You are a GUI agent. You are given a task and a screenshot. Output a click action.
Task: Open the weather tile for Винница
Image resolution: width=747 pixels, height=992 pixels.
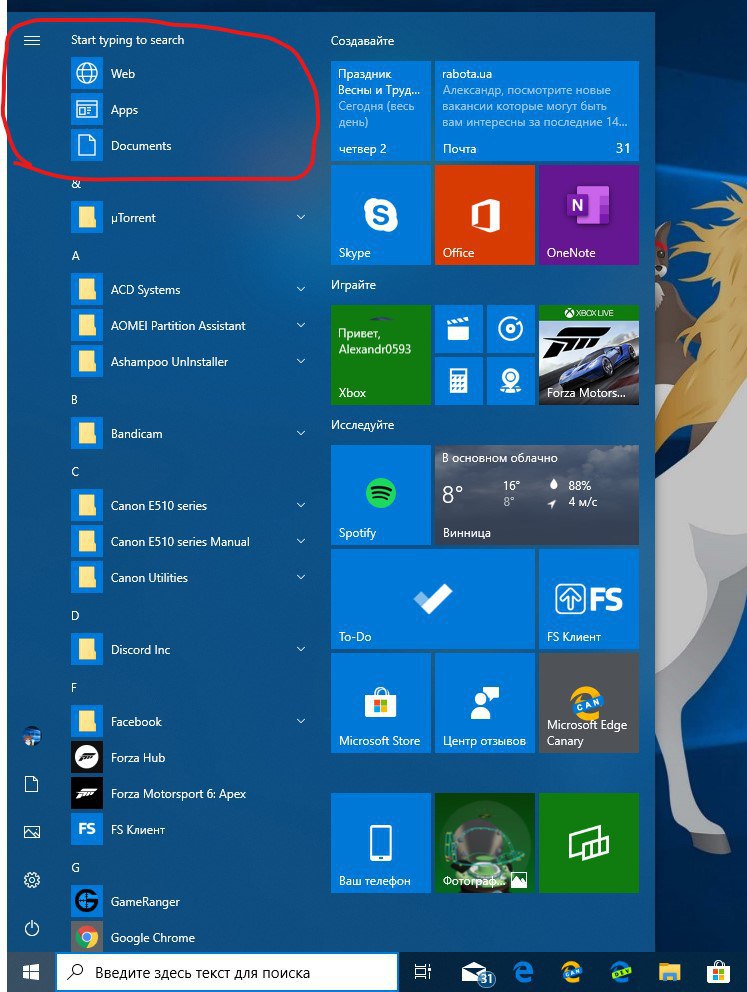point(537,495)
